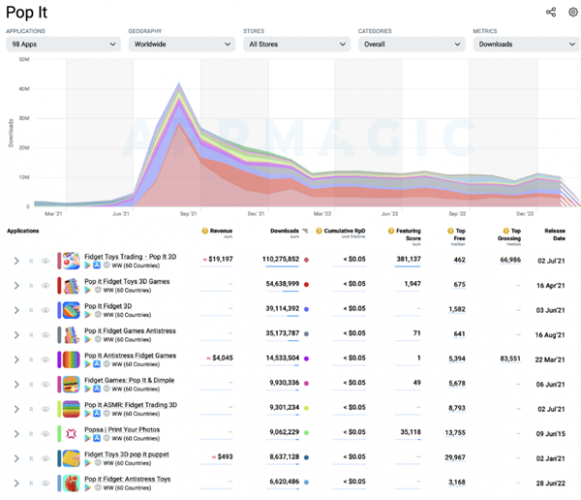The height and width of the screenshot is (500, 581).
Task: Toggle visibility eye for Pop It Fidget 3D
Action: point(45,310)
